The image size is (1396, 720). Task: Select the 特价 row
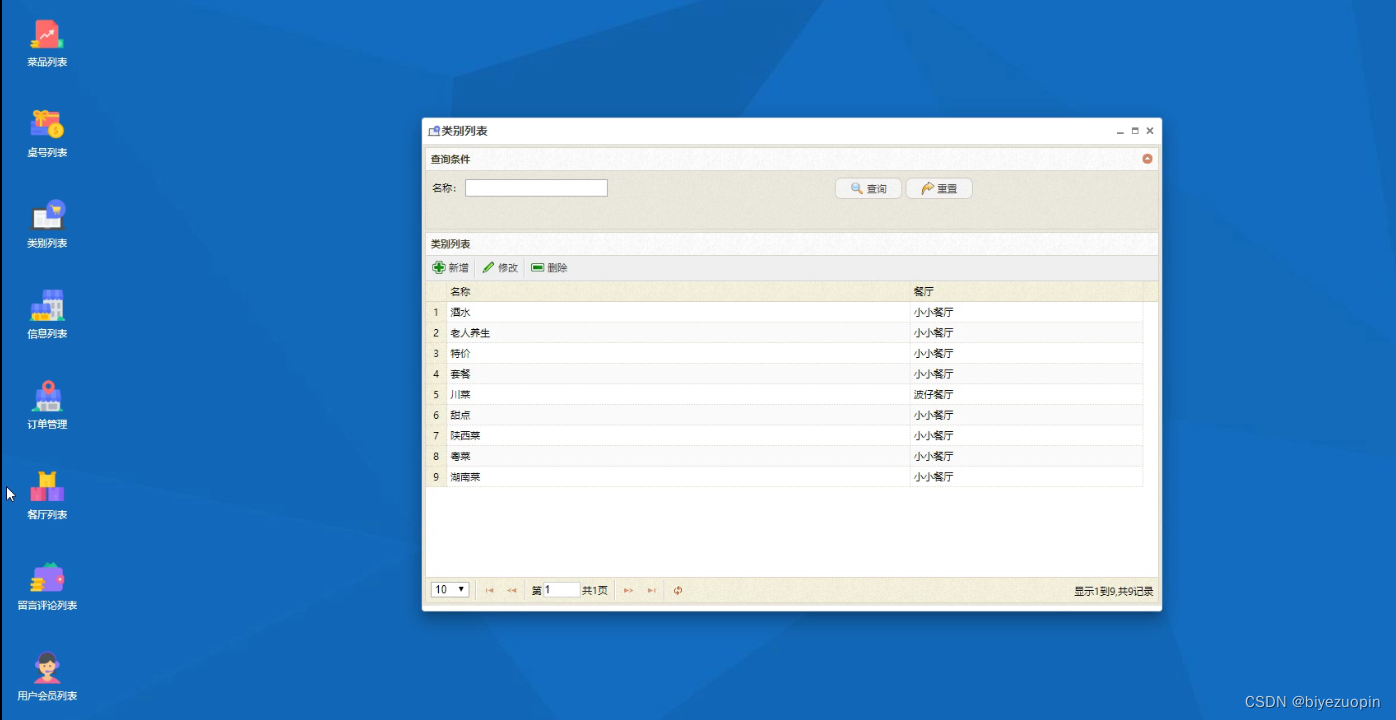pyautogui.click(x=784, y=353)
